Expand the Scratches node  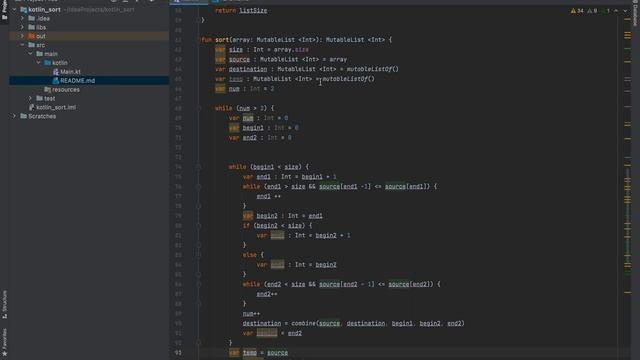(x=15, y=116)
